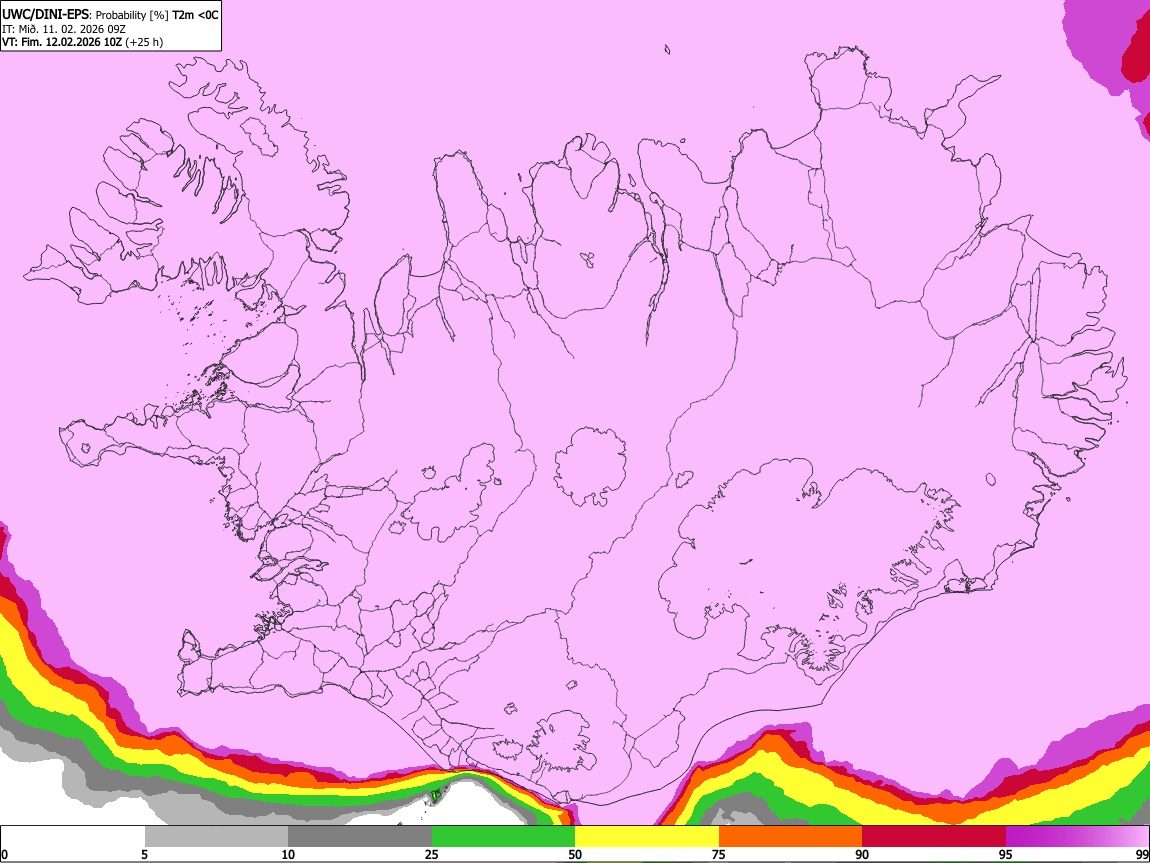
Task: Click the 'IT: Mið. 11. 02. 2026 09Z' line
Action: 64,29
